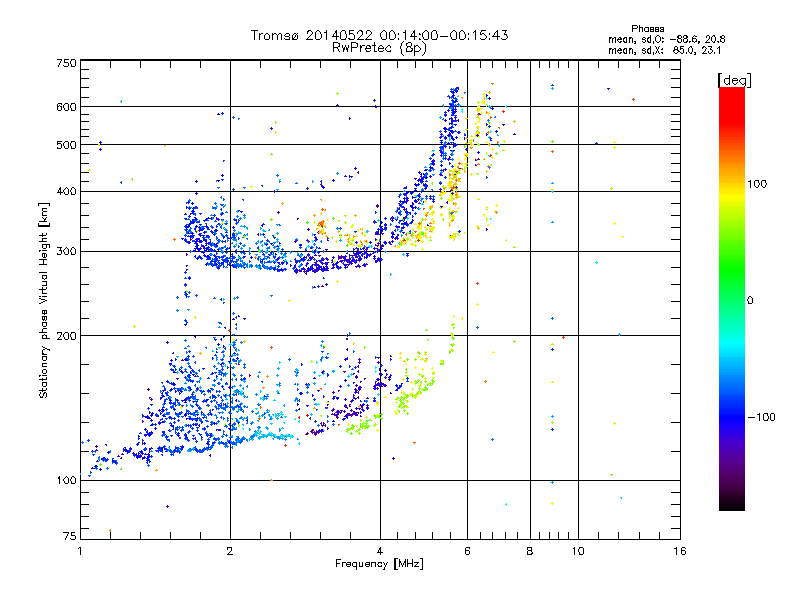
Task: Click the y-axis tick label '400'
Action: click(66, 191)
